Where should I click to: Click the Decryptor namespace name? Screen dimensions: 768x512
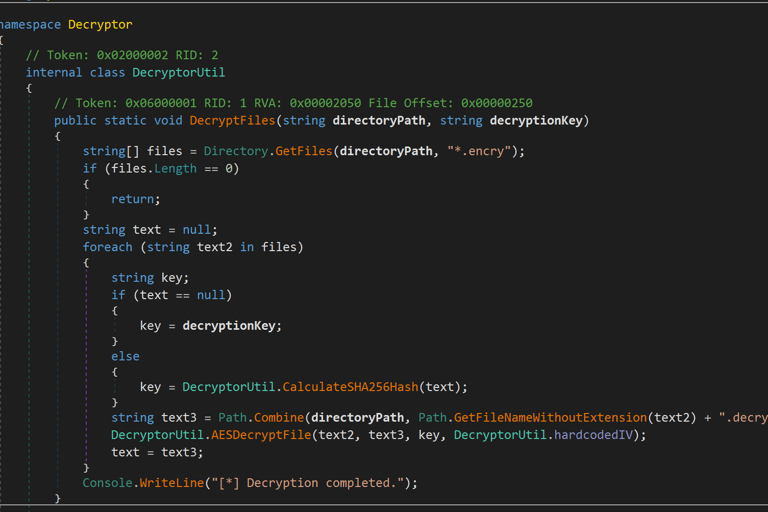coord(100,24)
